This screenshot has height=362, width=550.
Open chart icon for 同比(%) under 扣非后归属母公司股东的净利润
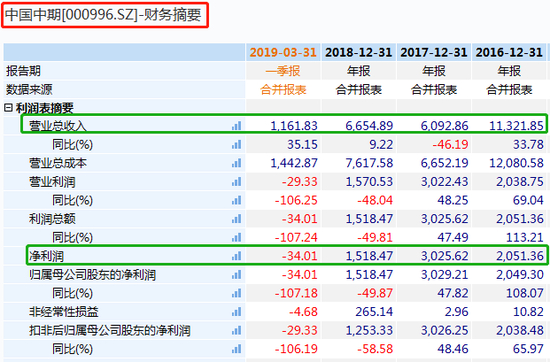point(236,349)
